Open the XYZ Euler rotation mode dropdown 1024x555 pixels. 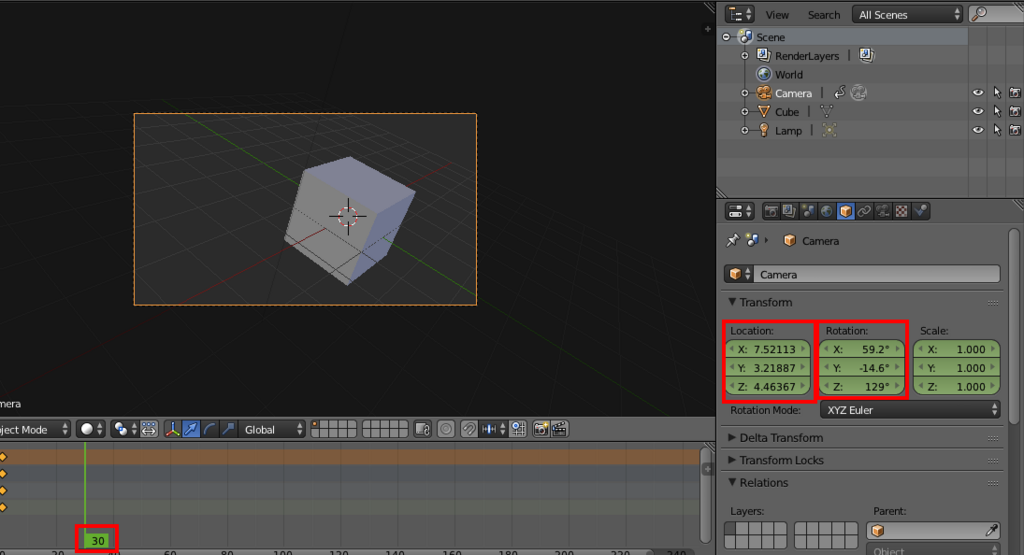[x=909, y=410]
